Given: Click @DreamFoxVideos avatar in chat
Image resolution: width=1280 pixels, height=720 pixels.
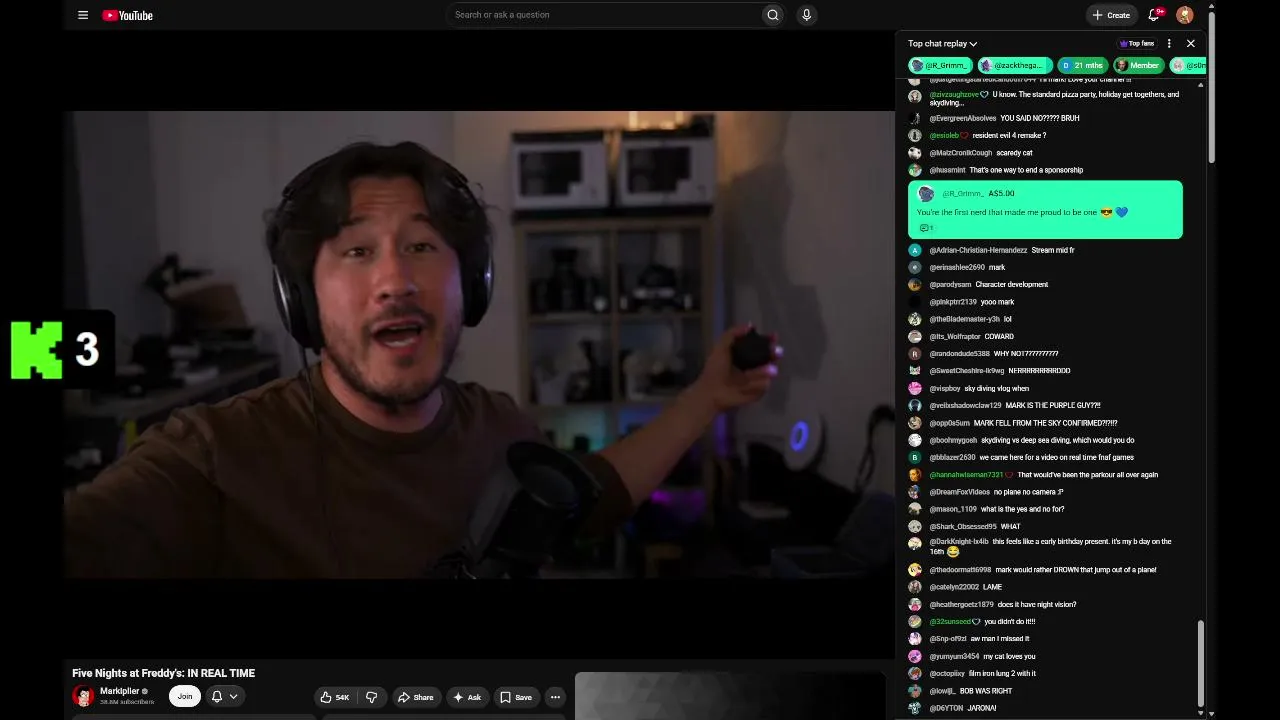Looking at the screenshot, I should [914, 492].
